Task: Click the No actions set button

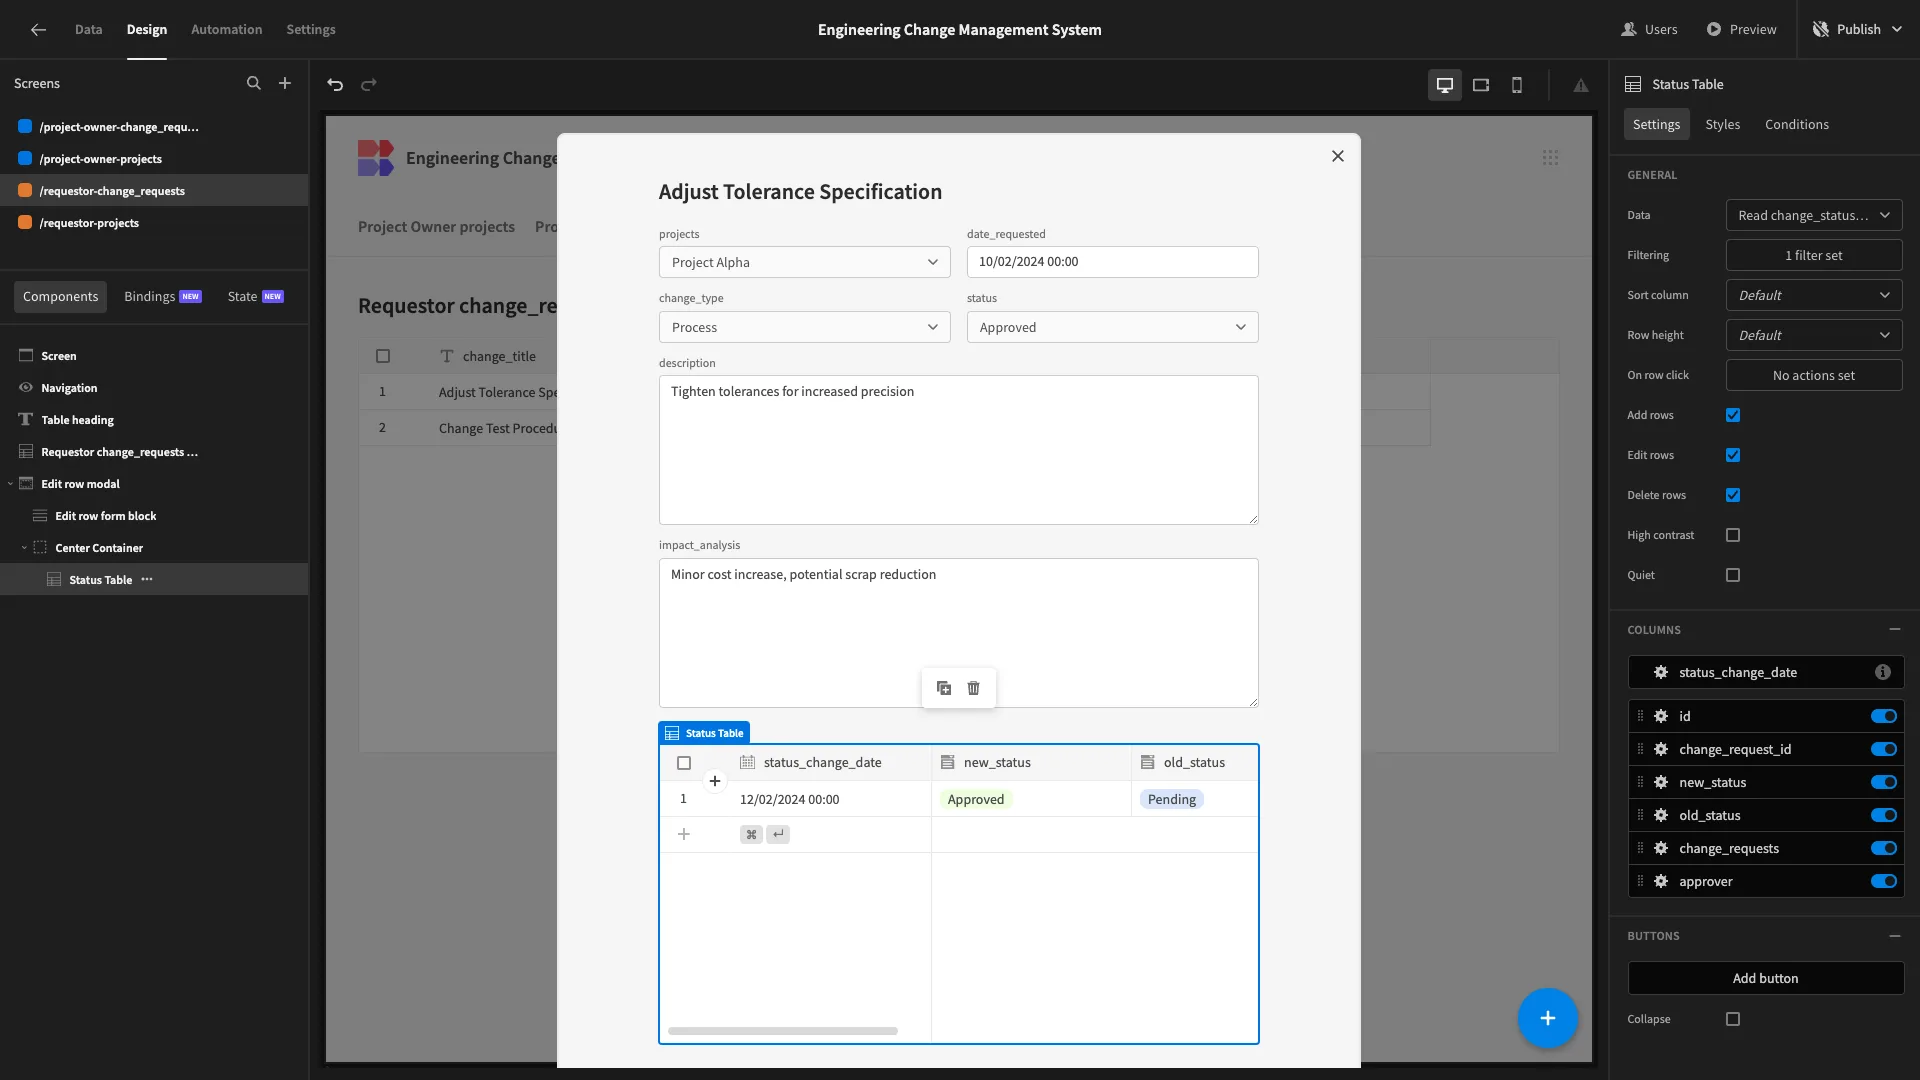Action: [x=1814, y=375]
